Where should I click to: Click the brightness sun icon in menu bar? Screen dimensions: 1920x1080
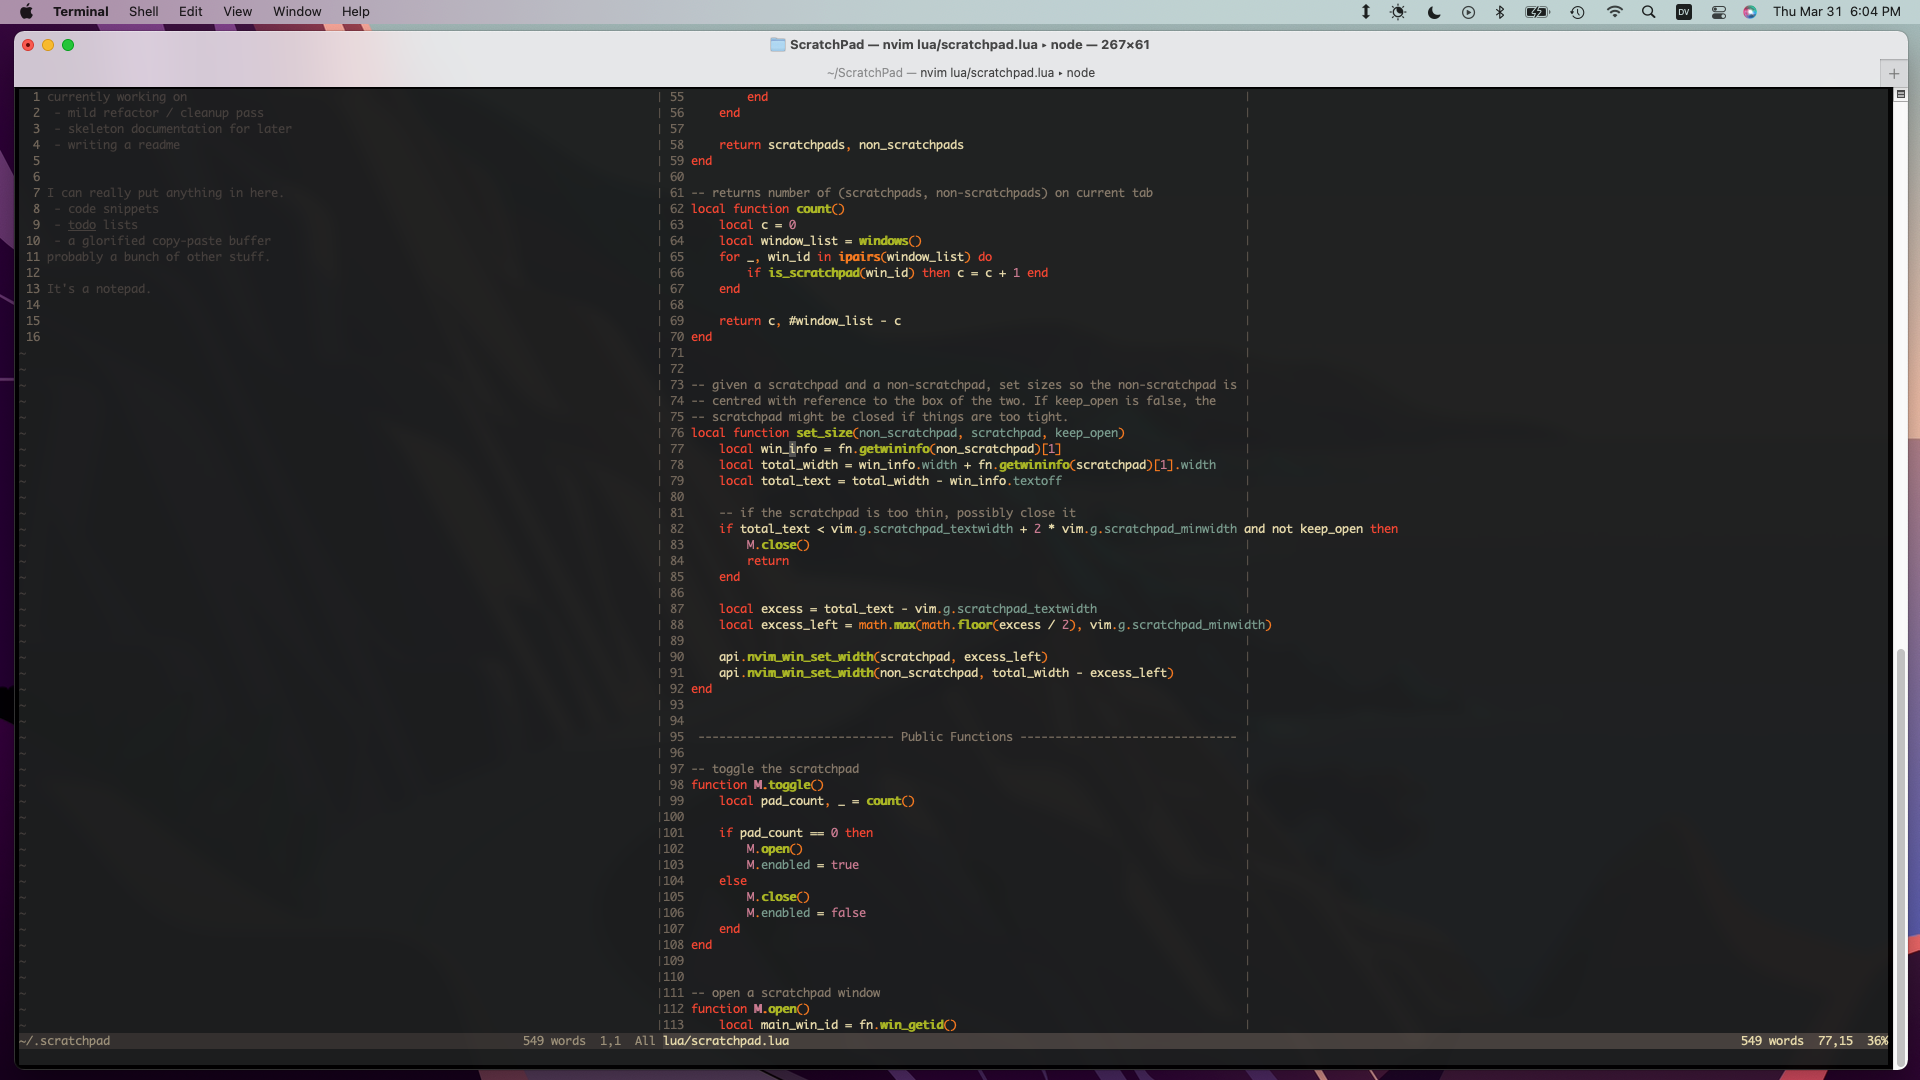tap(1398, 12)
